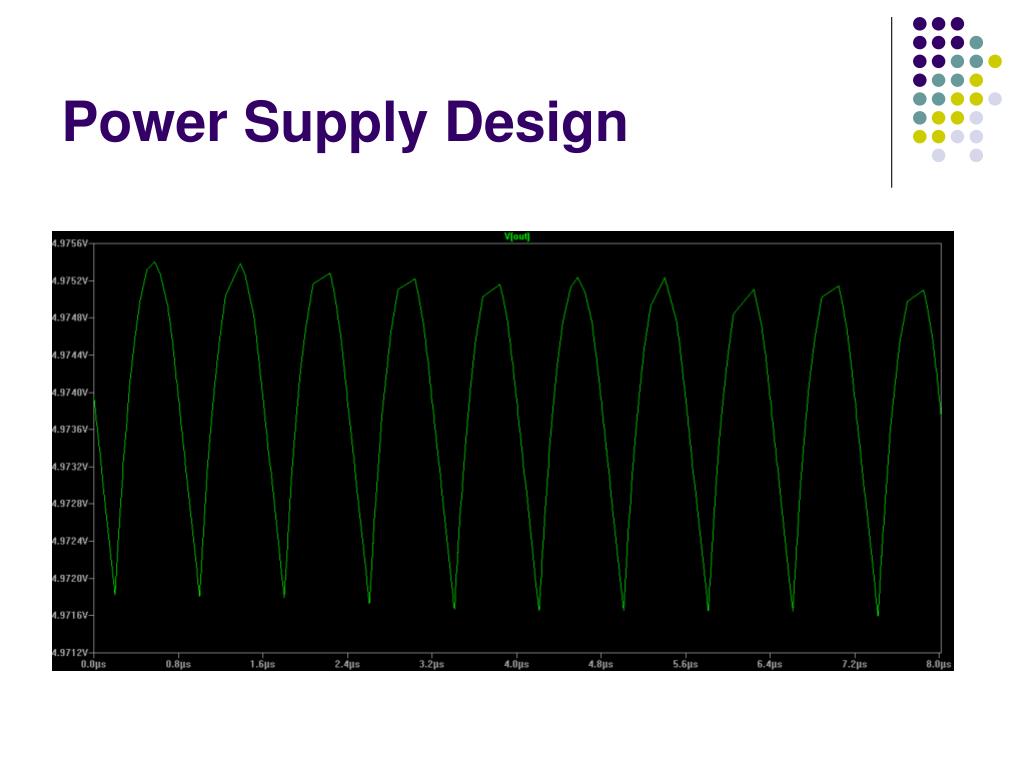Click the 1.6µs time axis label
The width and height of the screenshot is (1024, 768).
pyautogui.click(x=263, y=664)
